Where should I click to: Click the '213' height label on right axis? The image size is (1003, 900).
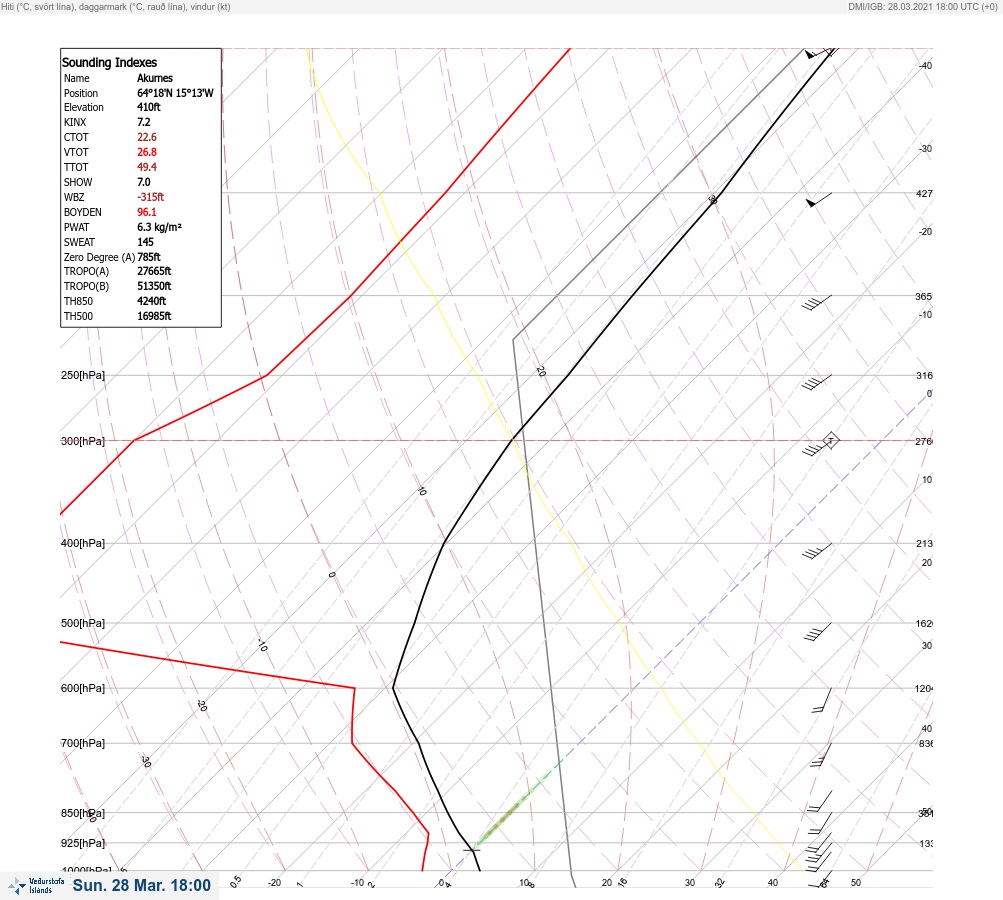click(x=924, y=544)
